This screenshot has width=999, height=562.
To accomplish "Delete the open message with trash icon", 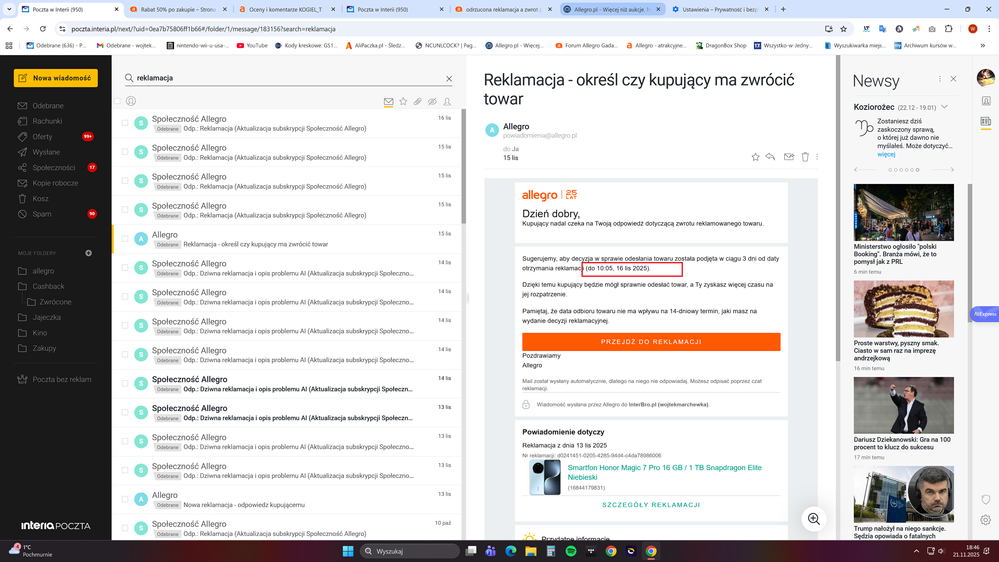I will pyautogui.click(x=805, y=157).
